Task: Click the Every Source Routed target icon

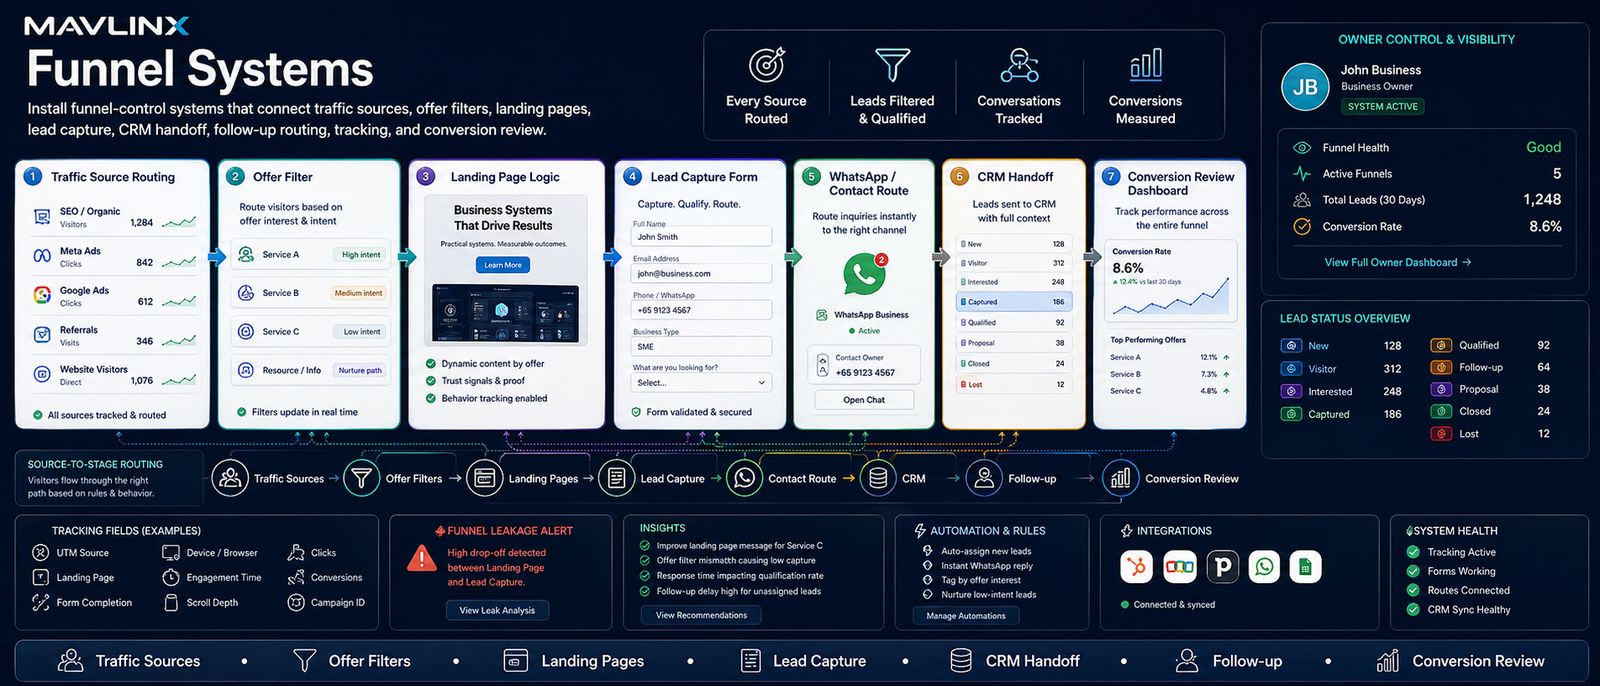Action: point(767,64)
